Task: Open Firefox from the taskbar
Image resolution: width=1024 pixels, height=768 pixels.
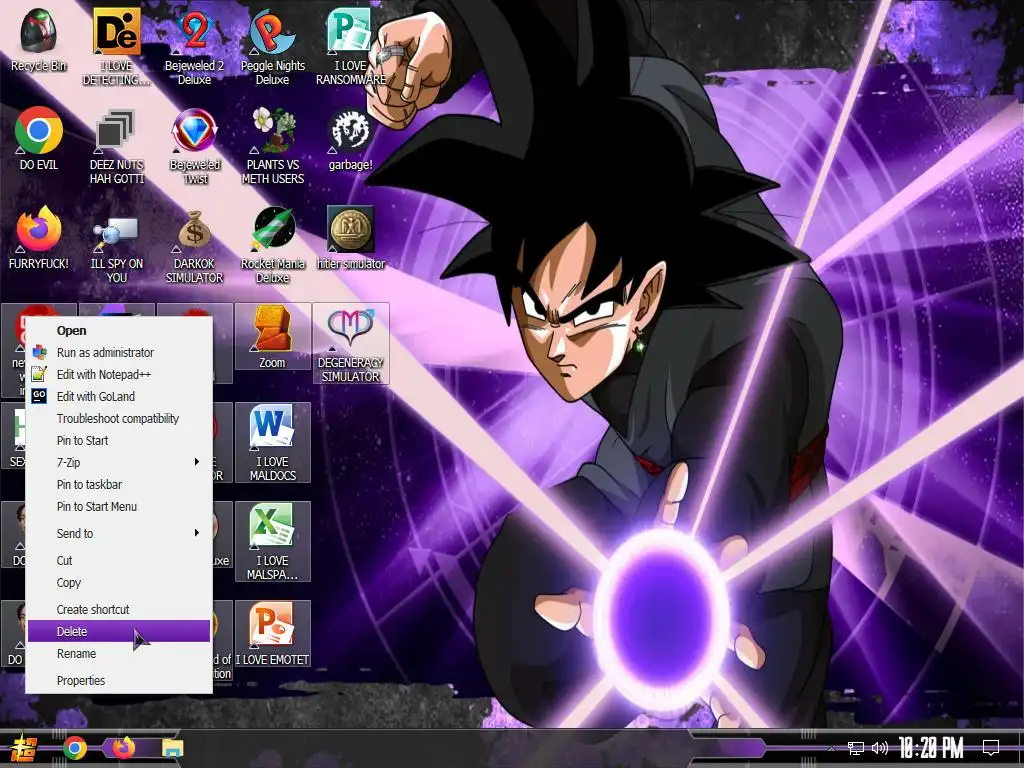Action: [124, 748]
